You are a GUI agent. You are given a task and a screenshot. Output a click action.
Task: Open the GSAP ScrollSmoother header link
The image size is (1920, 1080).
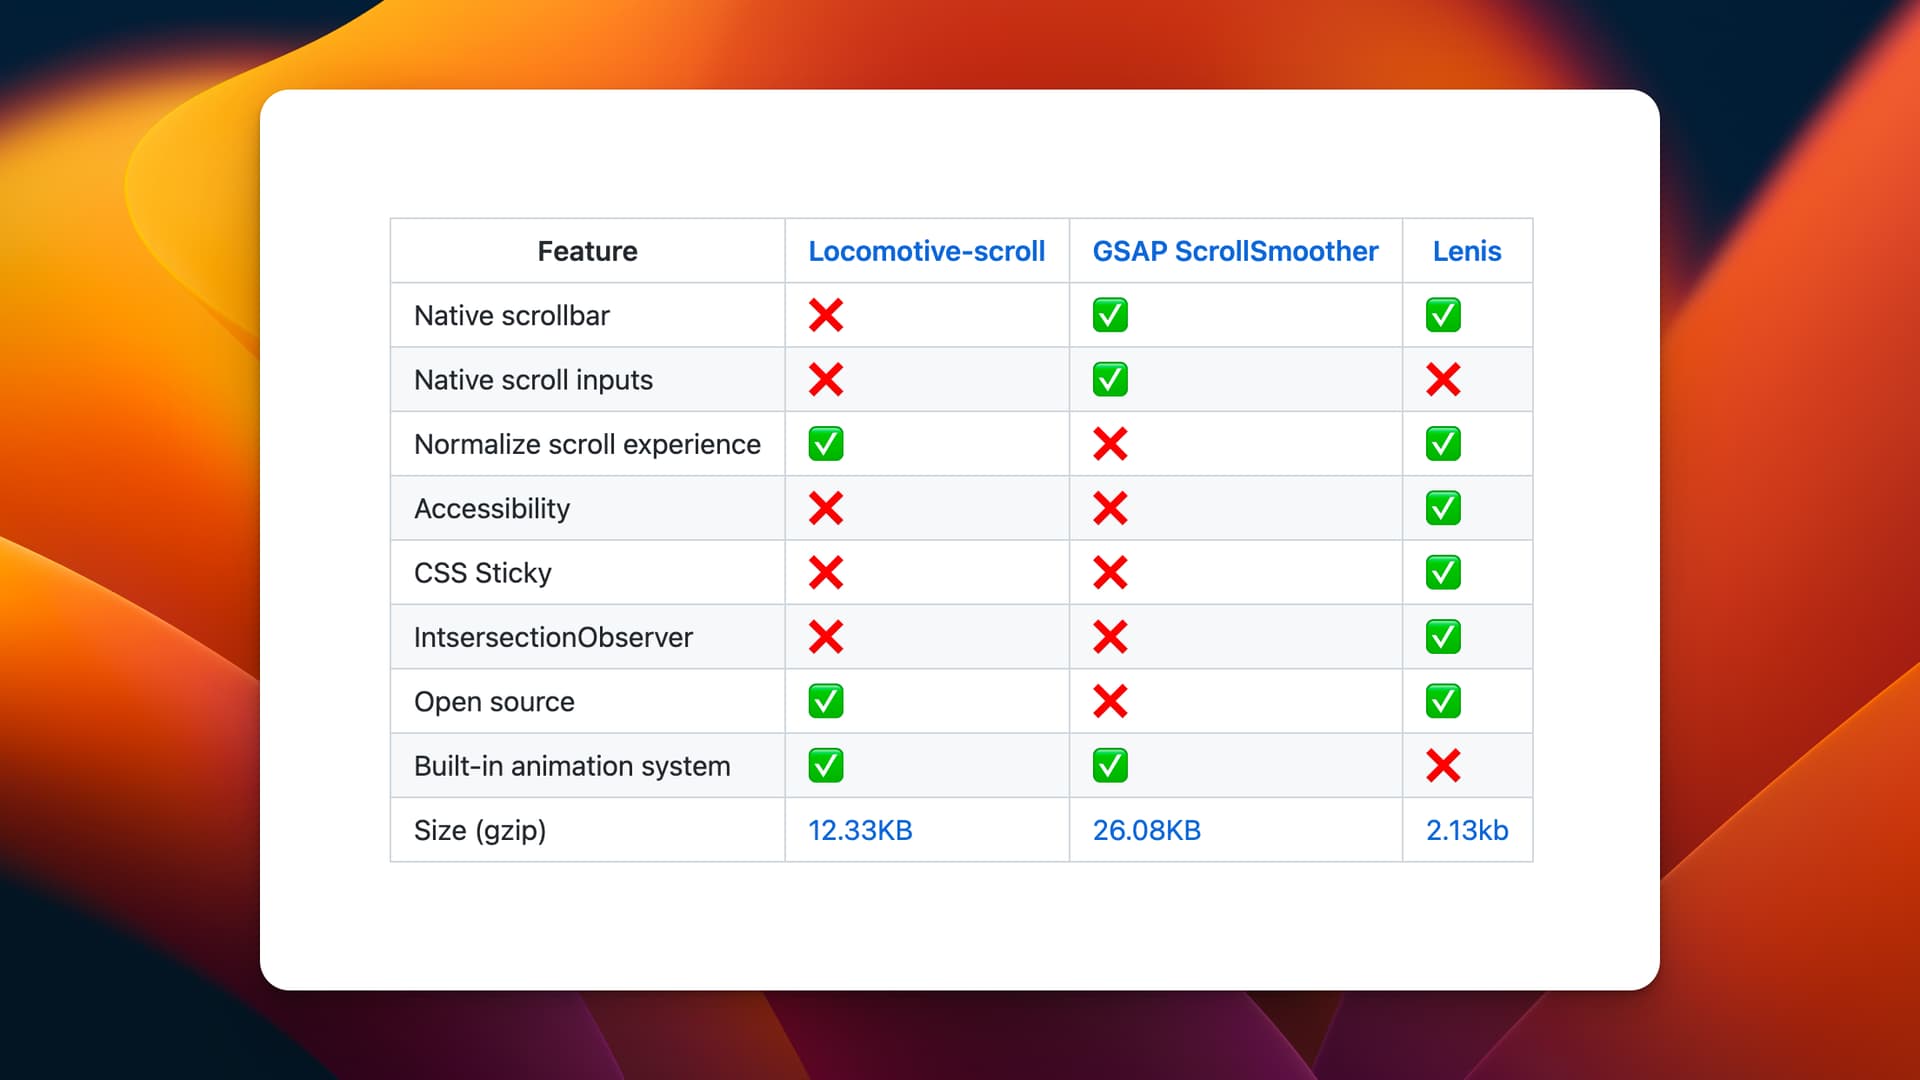(x=1235, y=251)
